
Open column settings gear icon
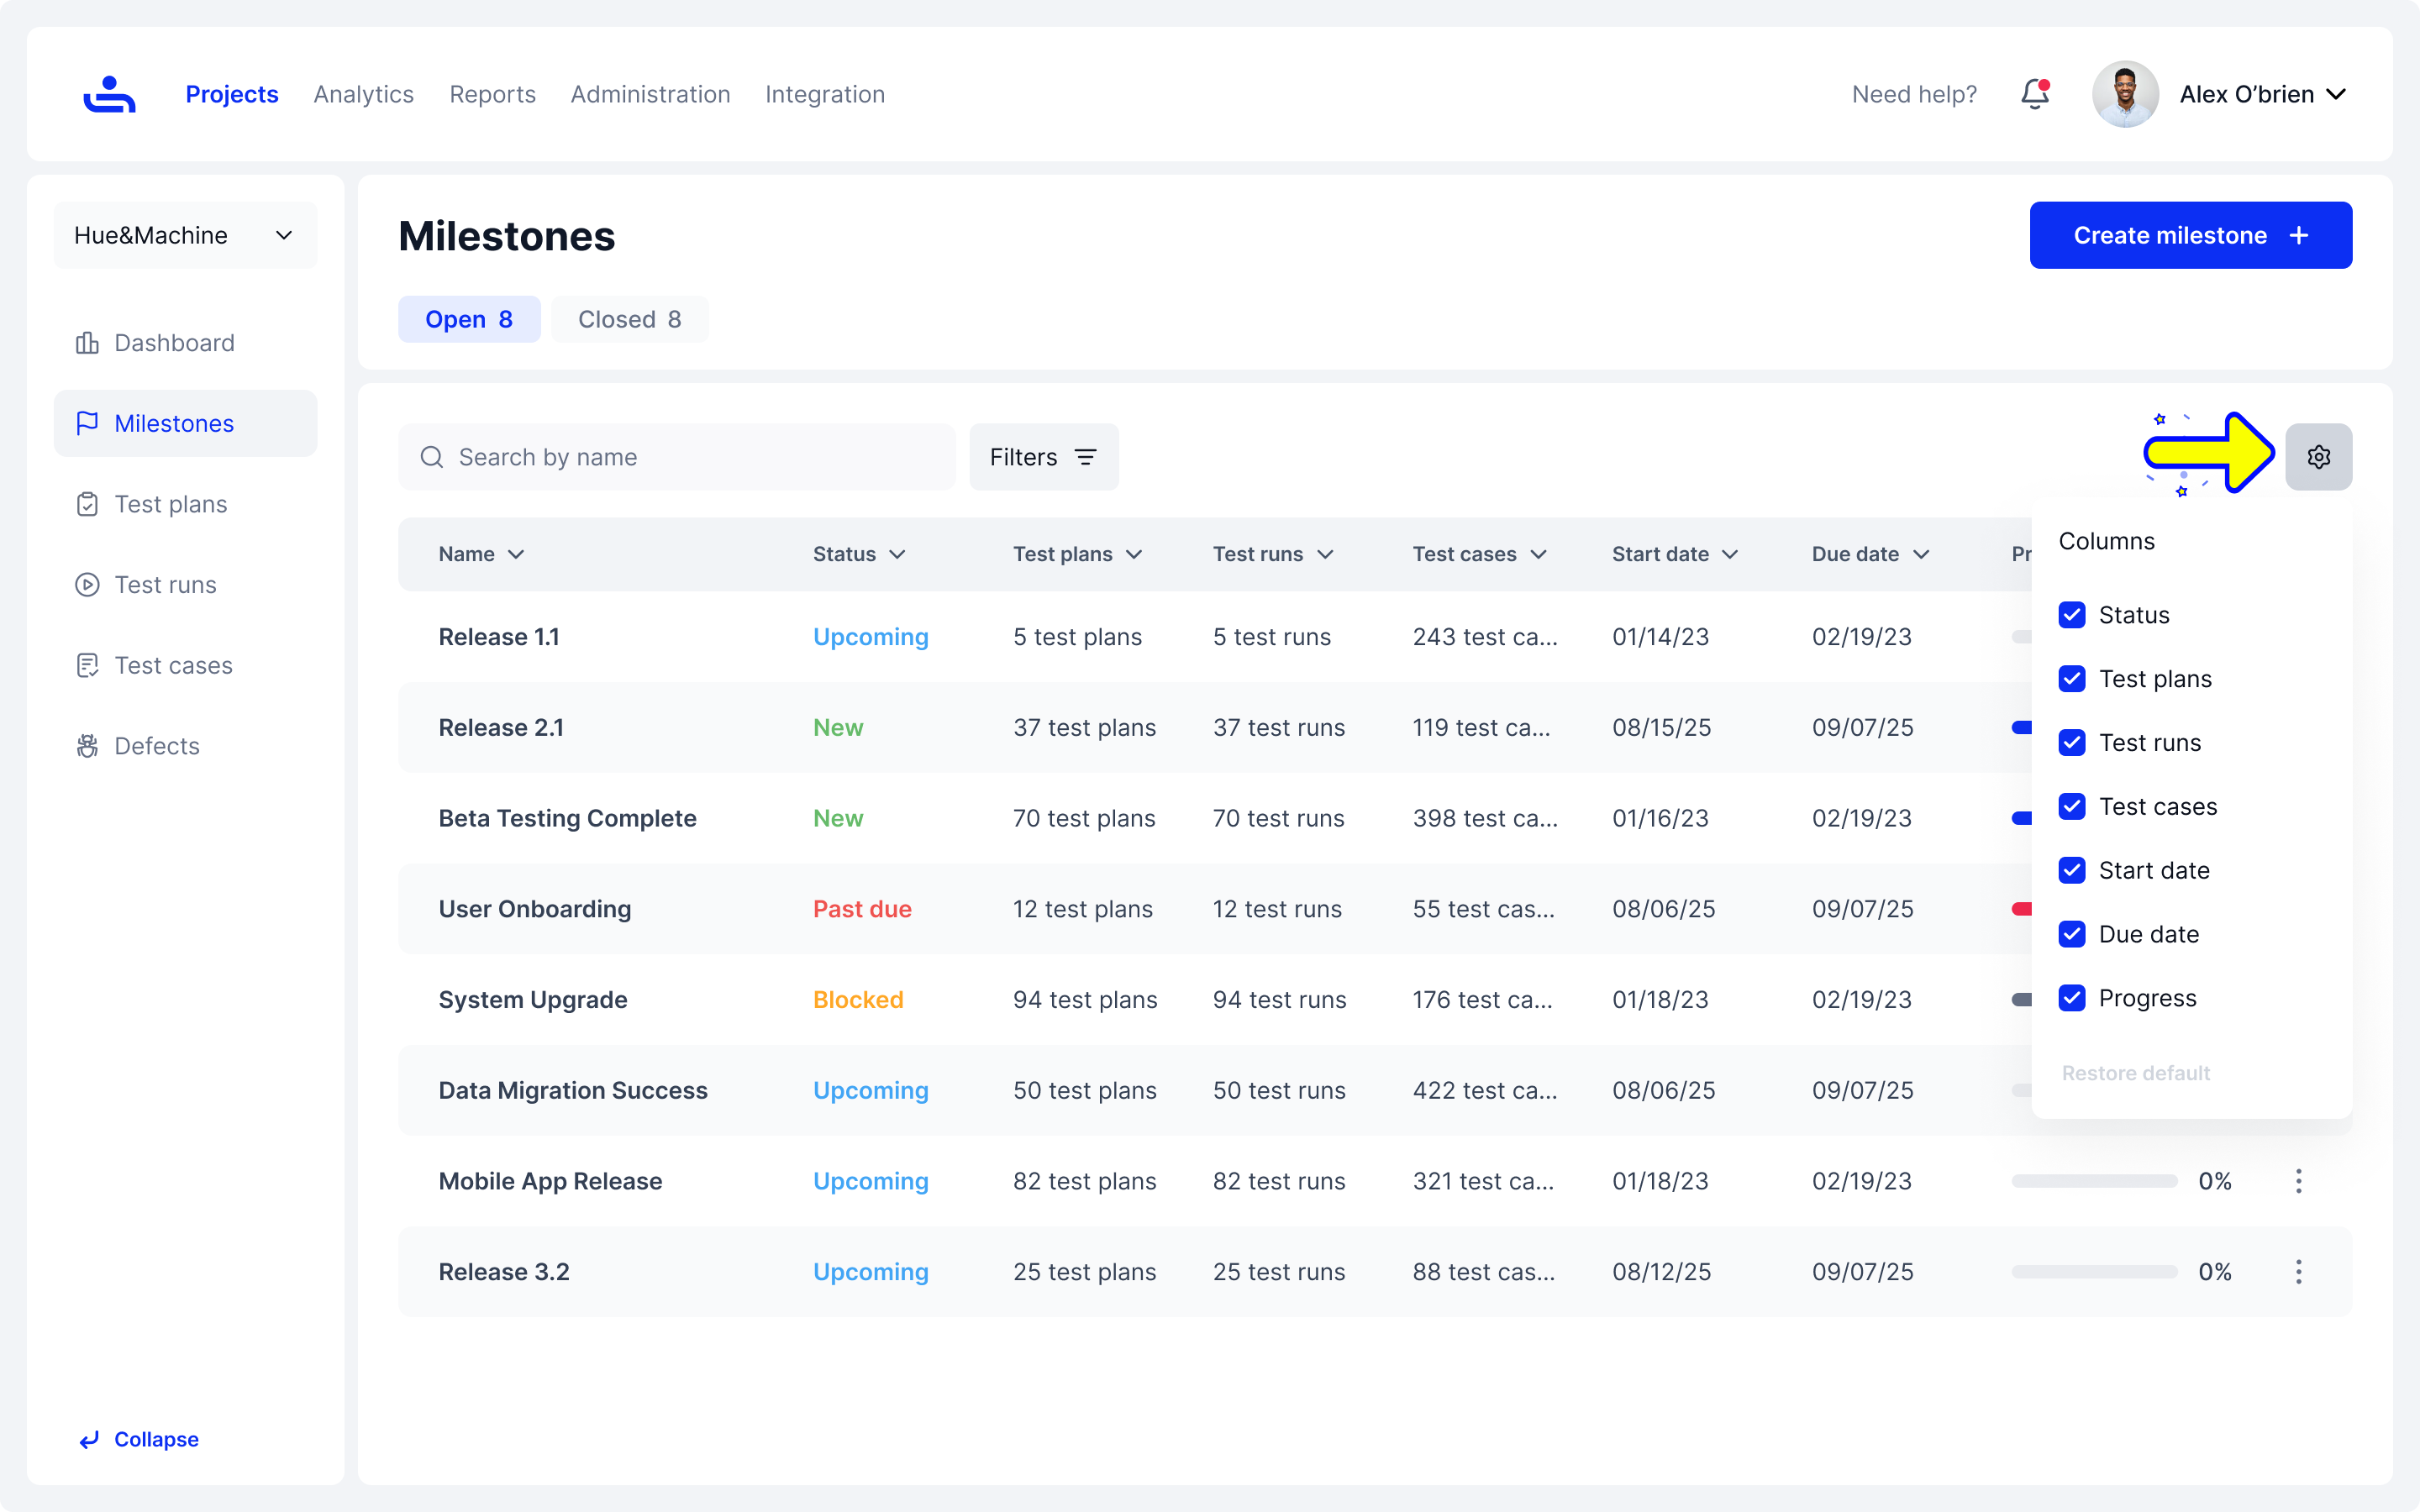(2318, 457)
